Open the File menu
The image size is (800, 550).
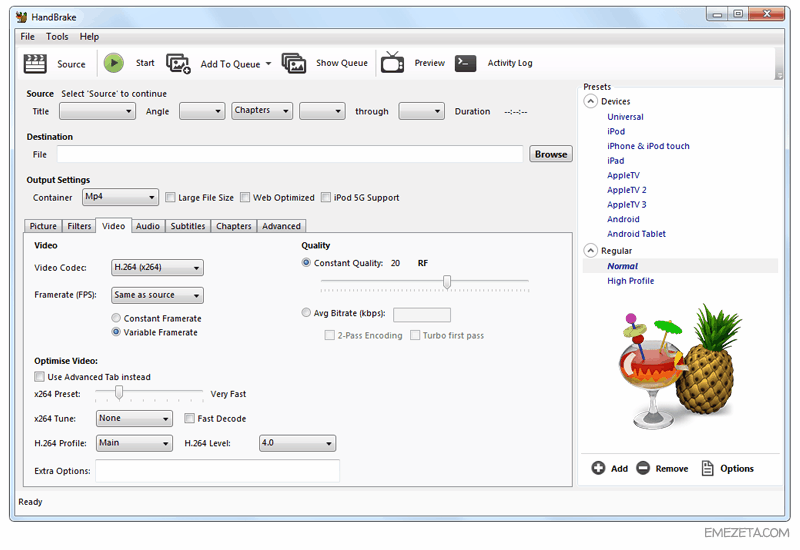click(28, 37)
